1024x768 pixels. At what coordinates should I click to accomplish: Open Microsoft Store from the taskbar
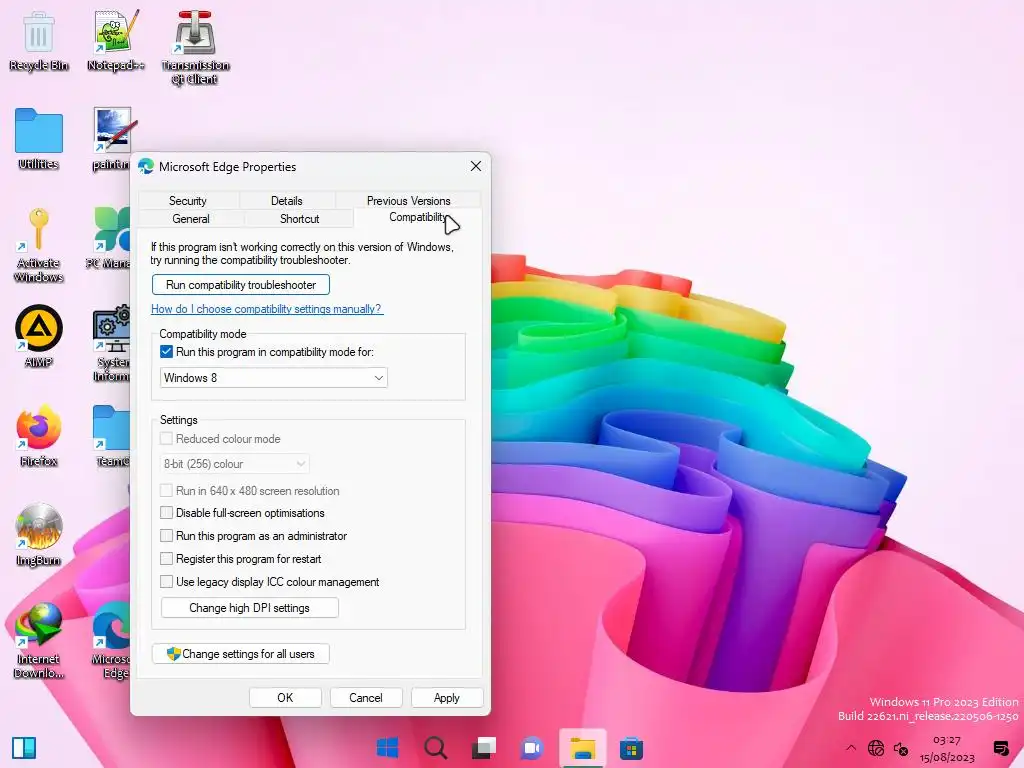pyautogui.click(x=632, y=748)
